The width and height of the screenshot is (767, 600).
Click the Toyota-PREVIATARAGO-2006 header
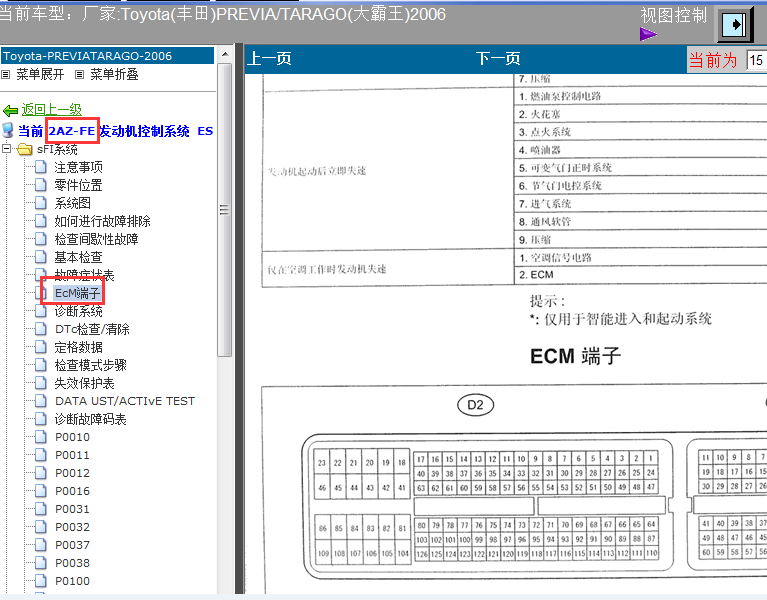[107, 56]
